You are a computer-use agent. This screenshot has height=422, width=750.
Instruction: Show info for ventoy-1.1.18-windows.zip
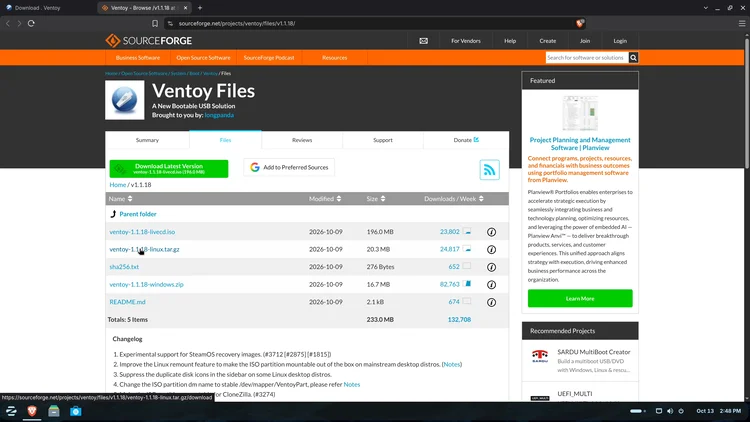(x=491, y=285)
